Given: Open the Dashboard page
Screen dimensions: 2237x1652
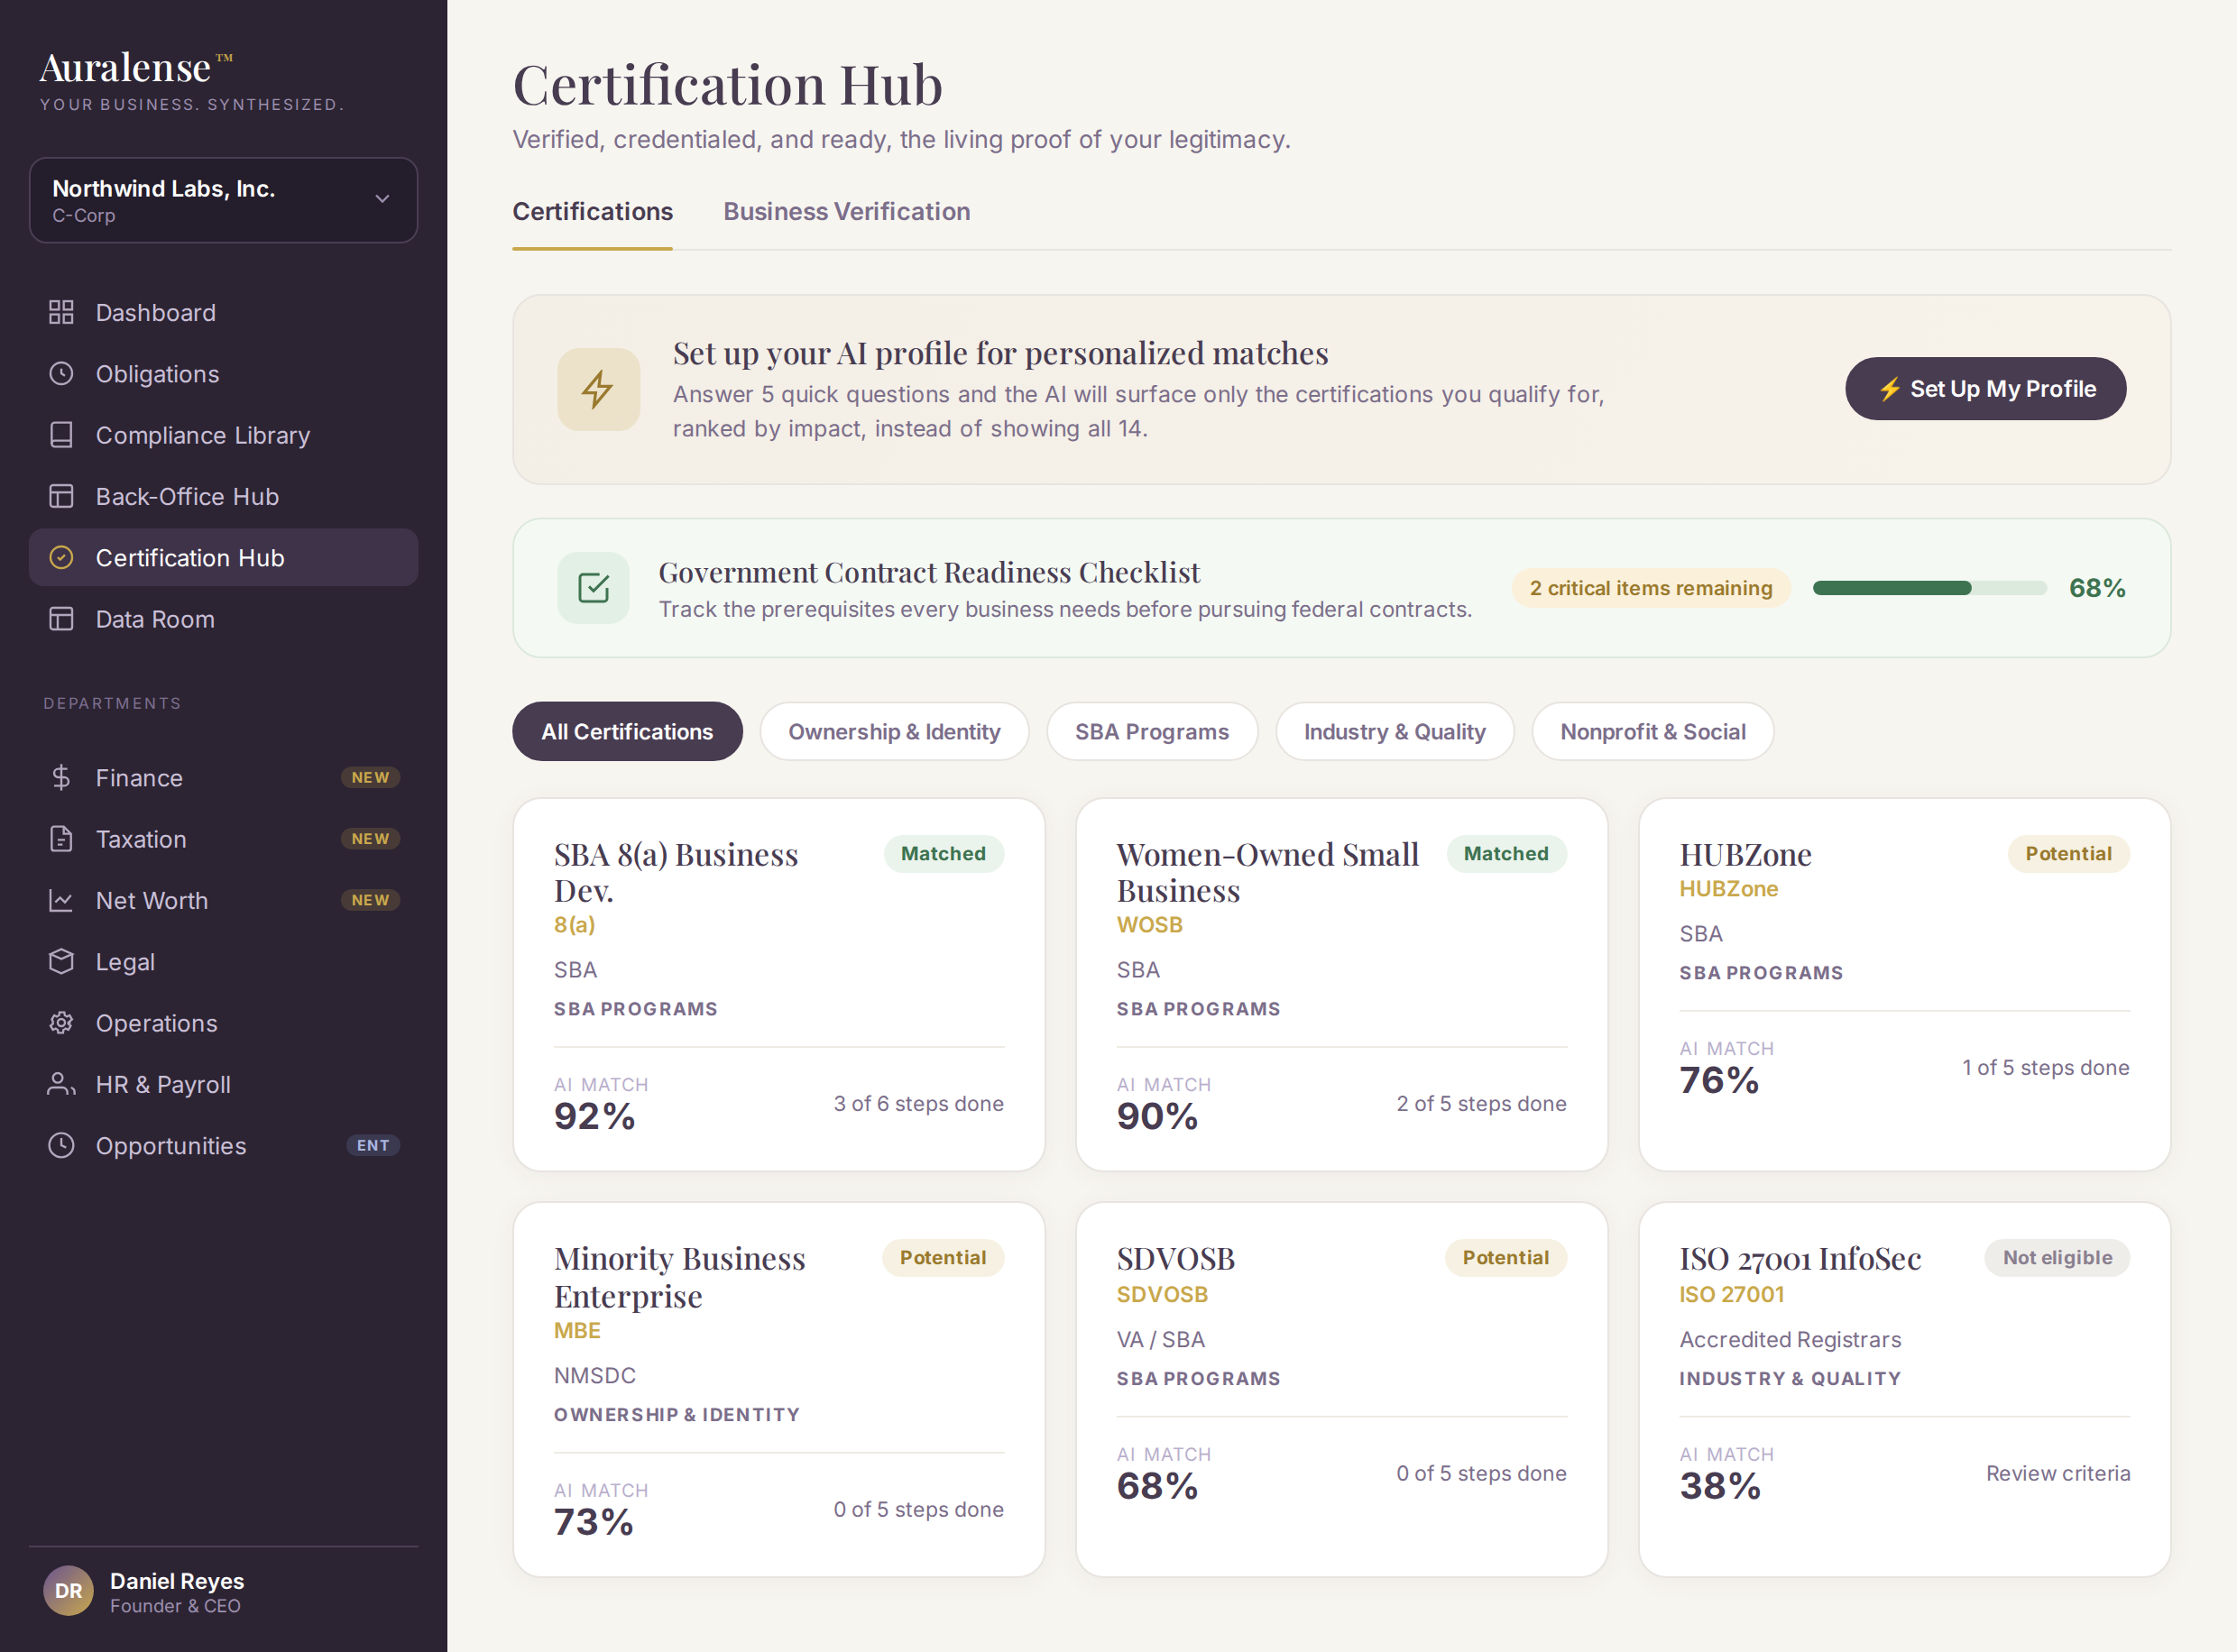Looking at the screenshot, I should pos(223,312).
